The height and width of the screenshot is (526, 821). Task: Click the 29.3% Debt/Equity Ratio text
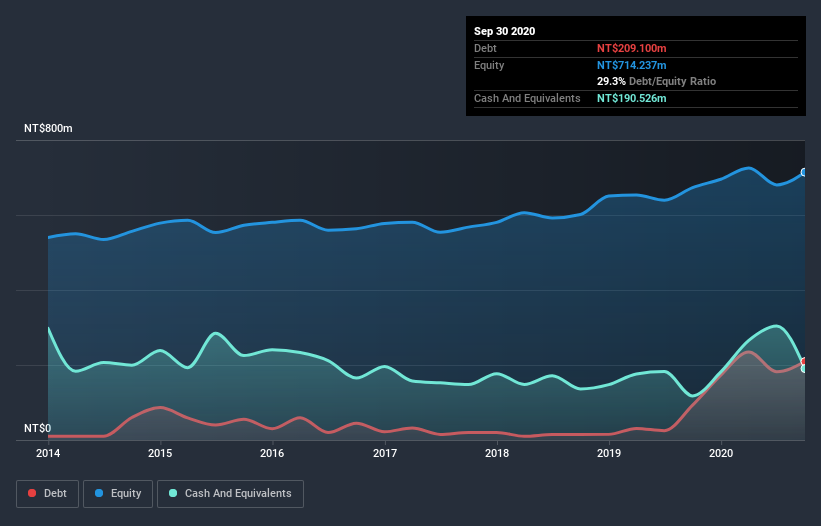[656, 81]
